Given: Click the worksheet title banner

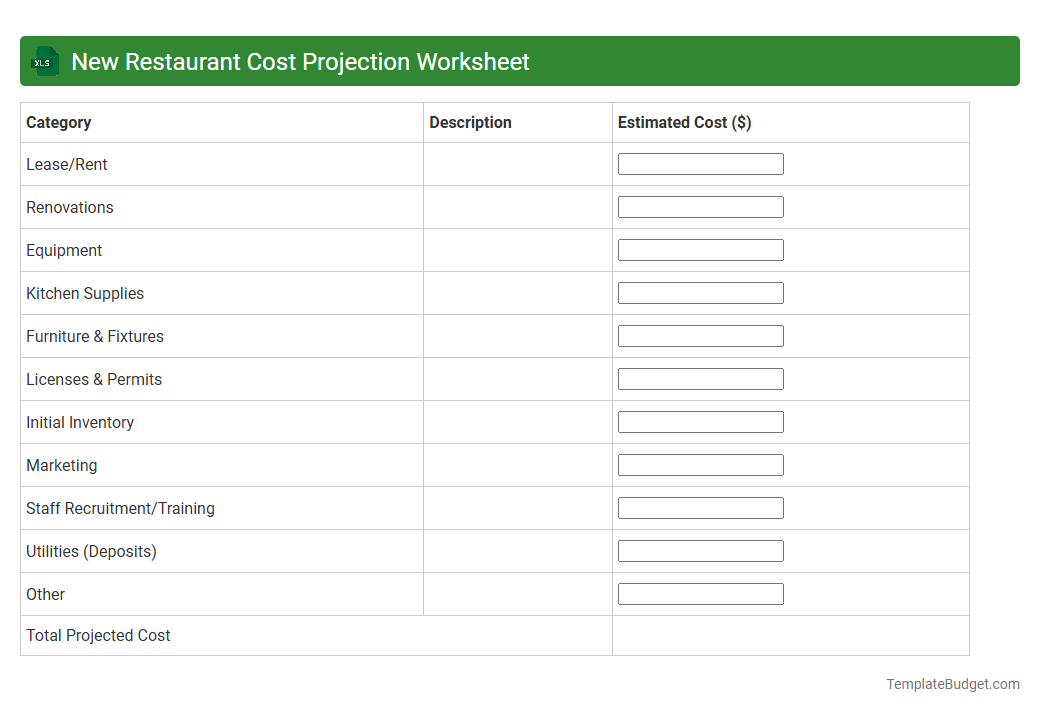Looking at the screenshot, I should [x=300, y=61].
